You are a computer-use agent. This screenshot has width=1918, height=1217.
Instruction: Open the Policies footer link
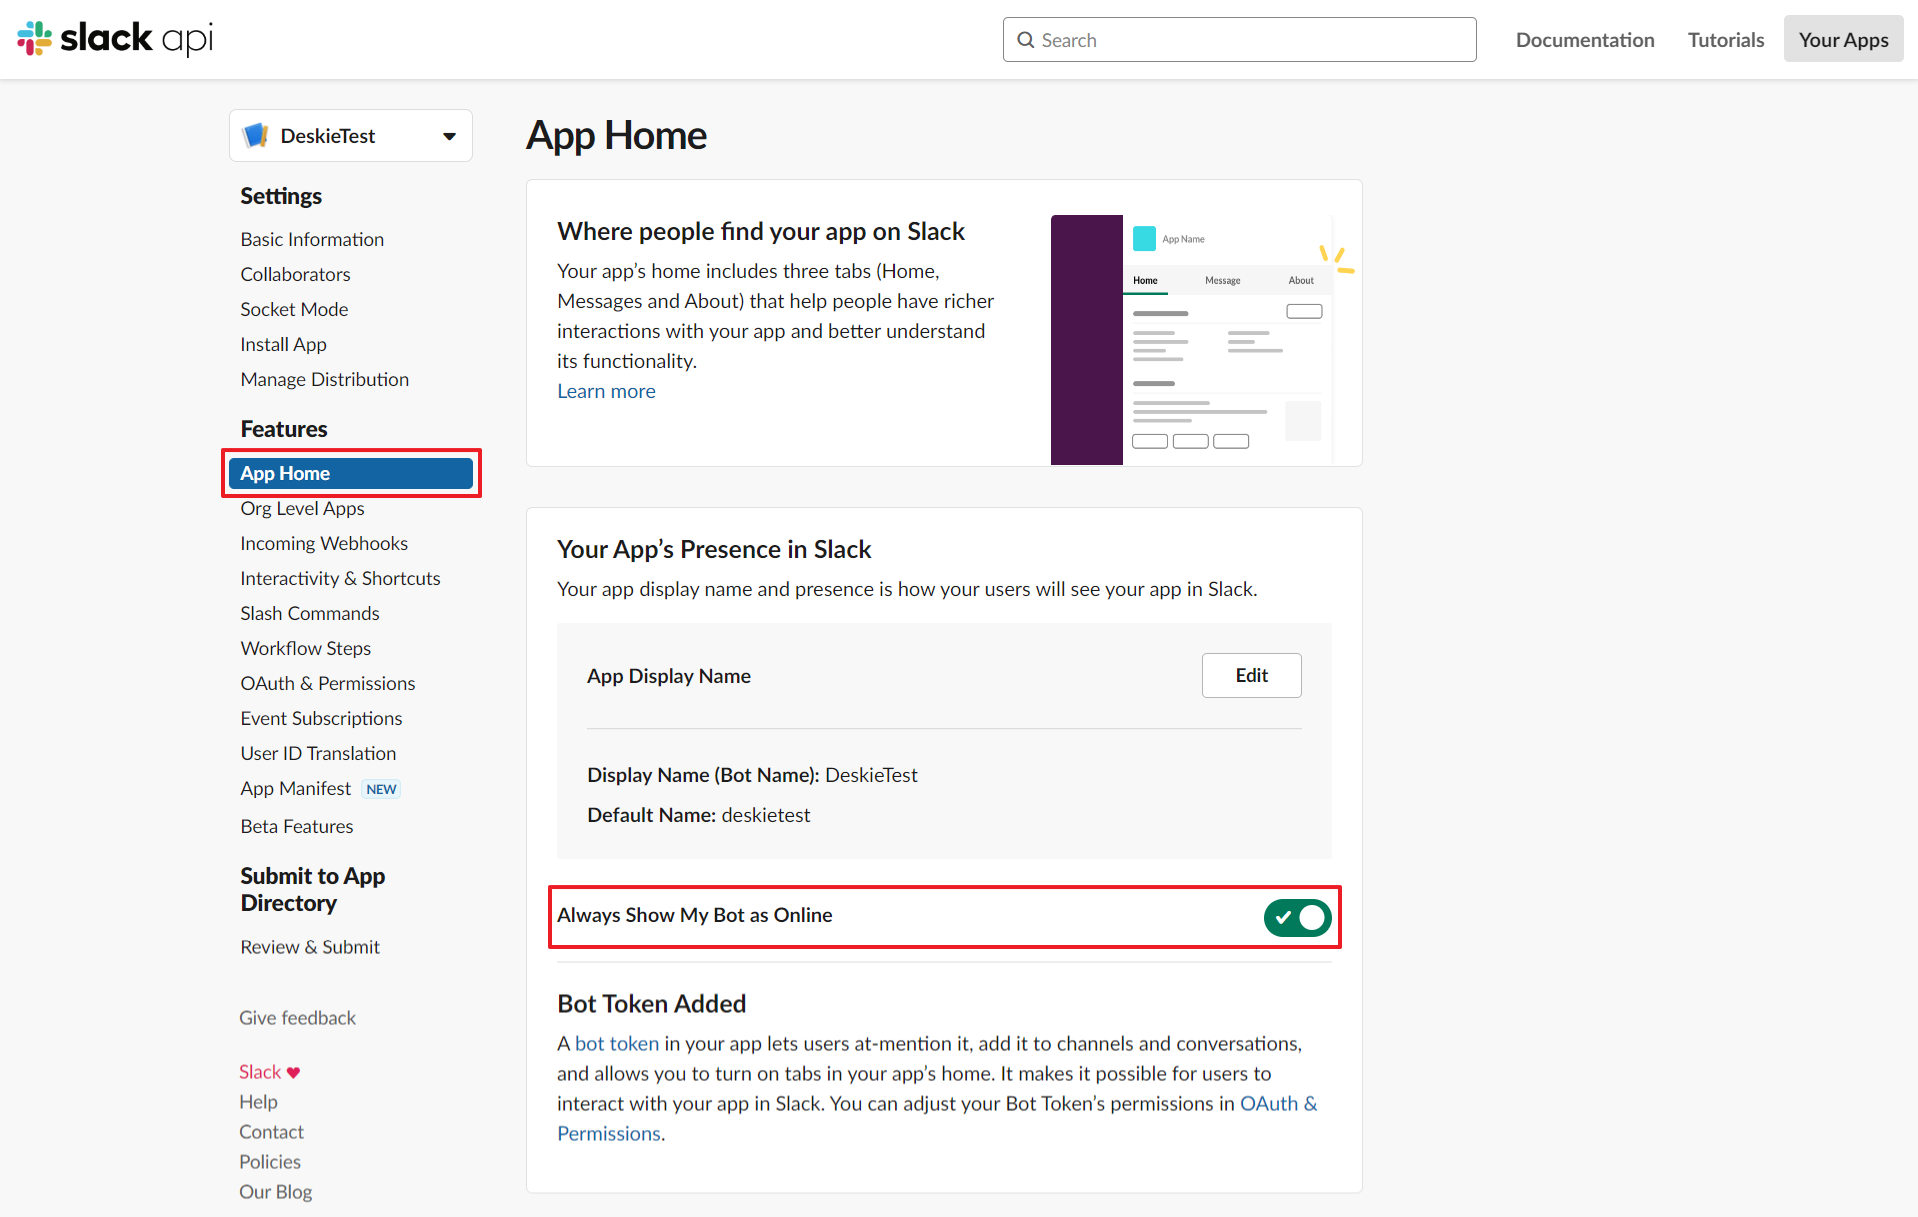270,1162
